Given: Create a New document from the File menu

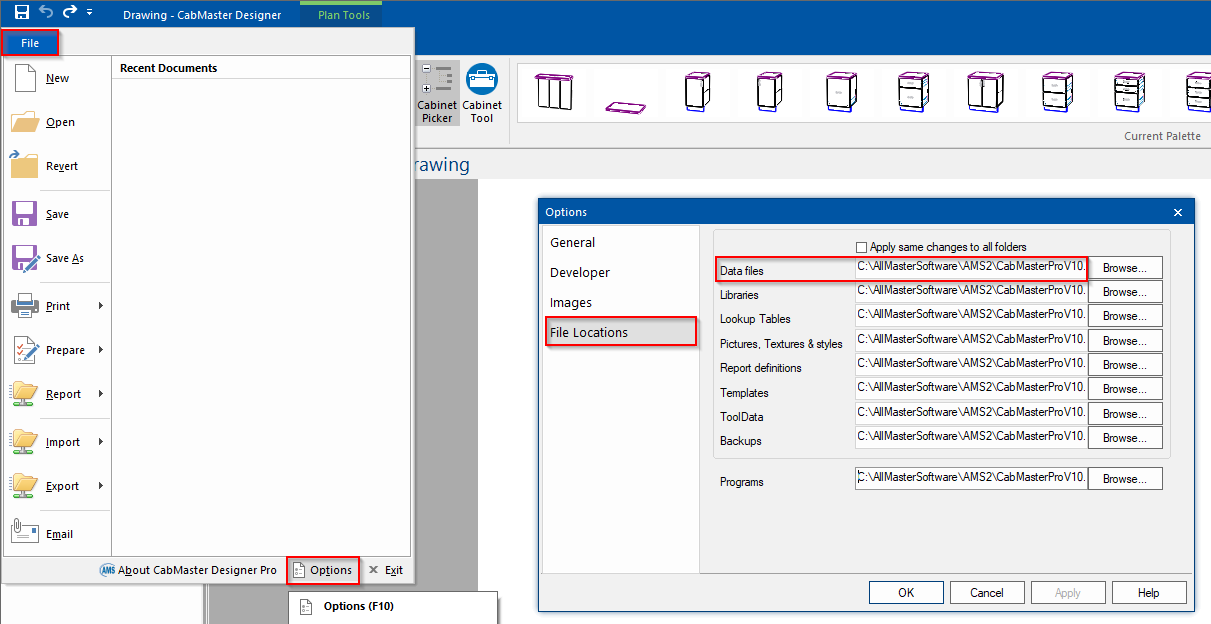Looking at the screenshot, I should tap(57, 78).
